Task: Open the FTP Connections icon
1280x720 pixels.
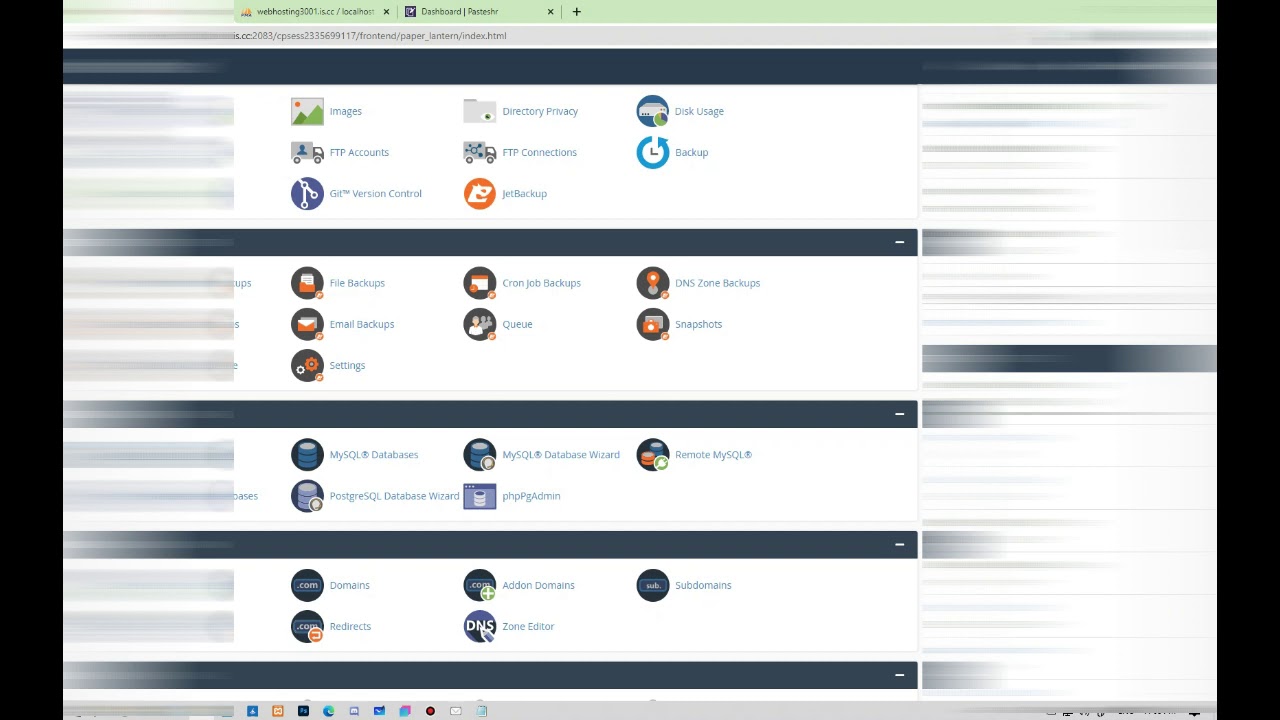Action: point(480,152)
